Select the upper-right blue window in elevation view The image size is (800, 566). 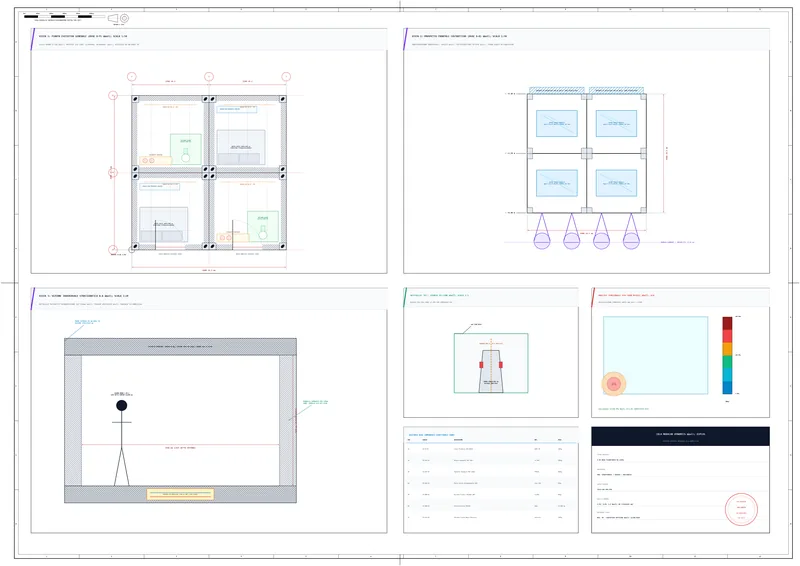point(616,123)
